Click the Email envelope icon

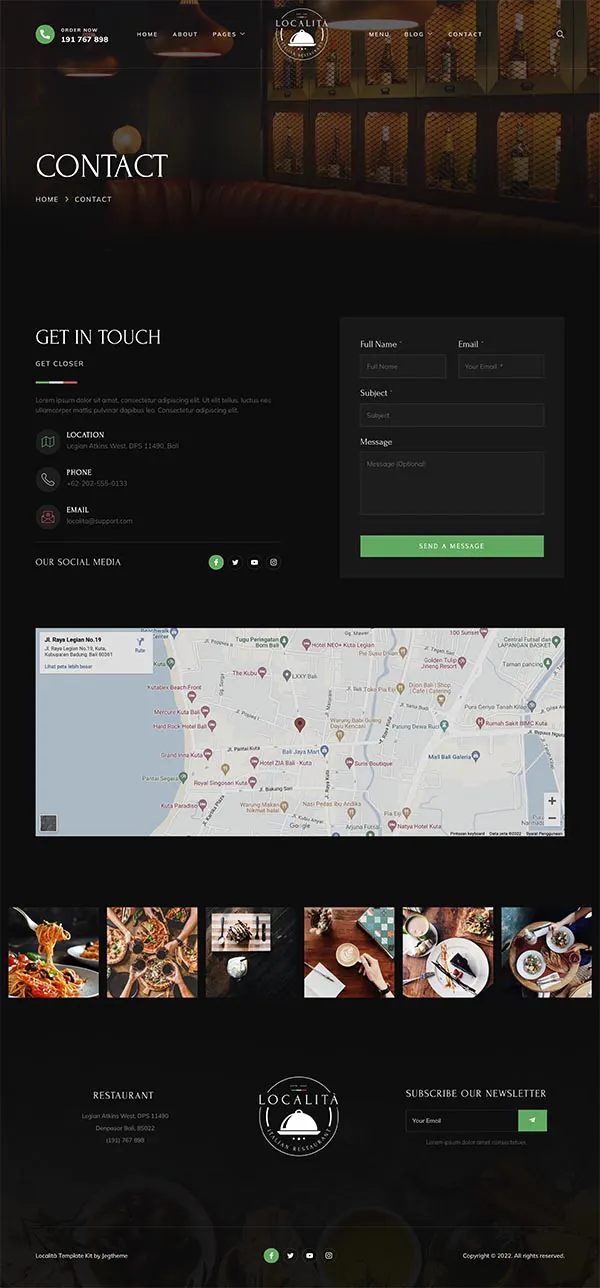(48, 516)
